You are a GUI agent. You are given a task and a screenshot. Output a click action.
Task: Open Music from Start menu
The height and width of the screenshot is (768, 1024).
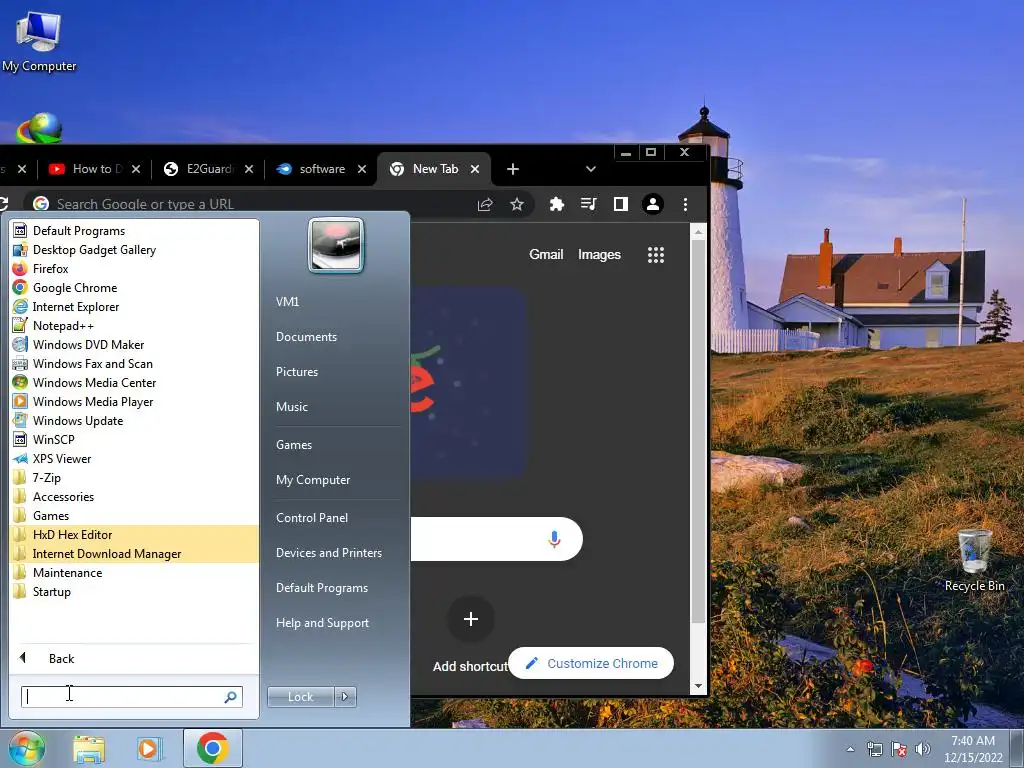pos(291,406)
